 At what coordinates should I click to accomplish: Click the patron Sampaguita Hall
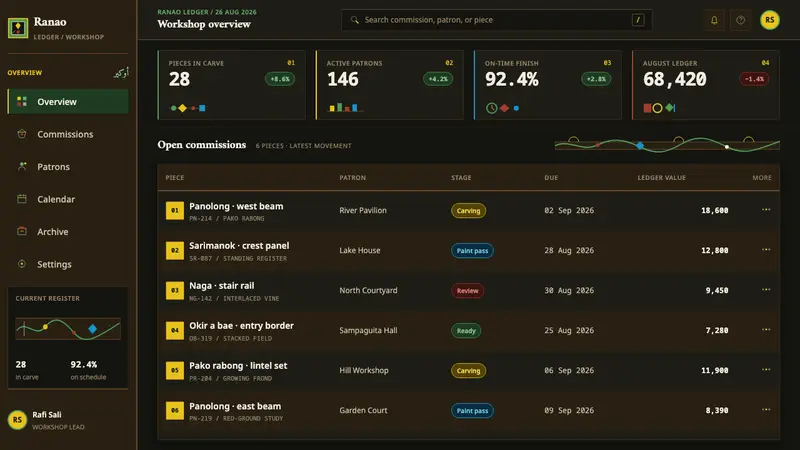[x=368, y=330]
